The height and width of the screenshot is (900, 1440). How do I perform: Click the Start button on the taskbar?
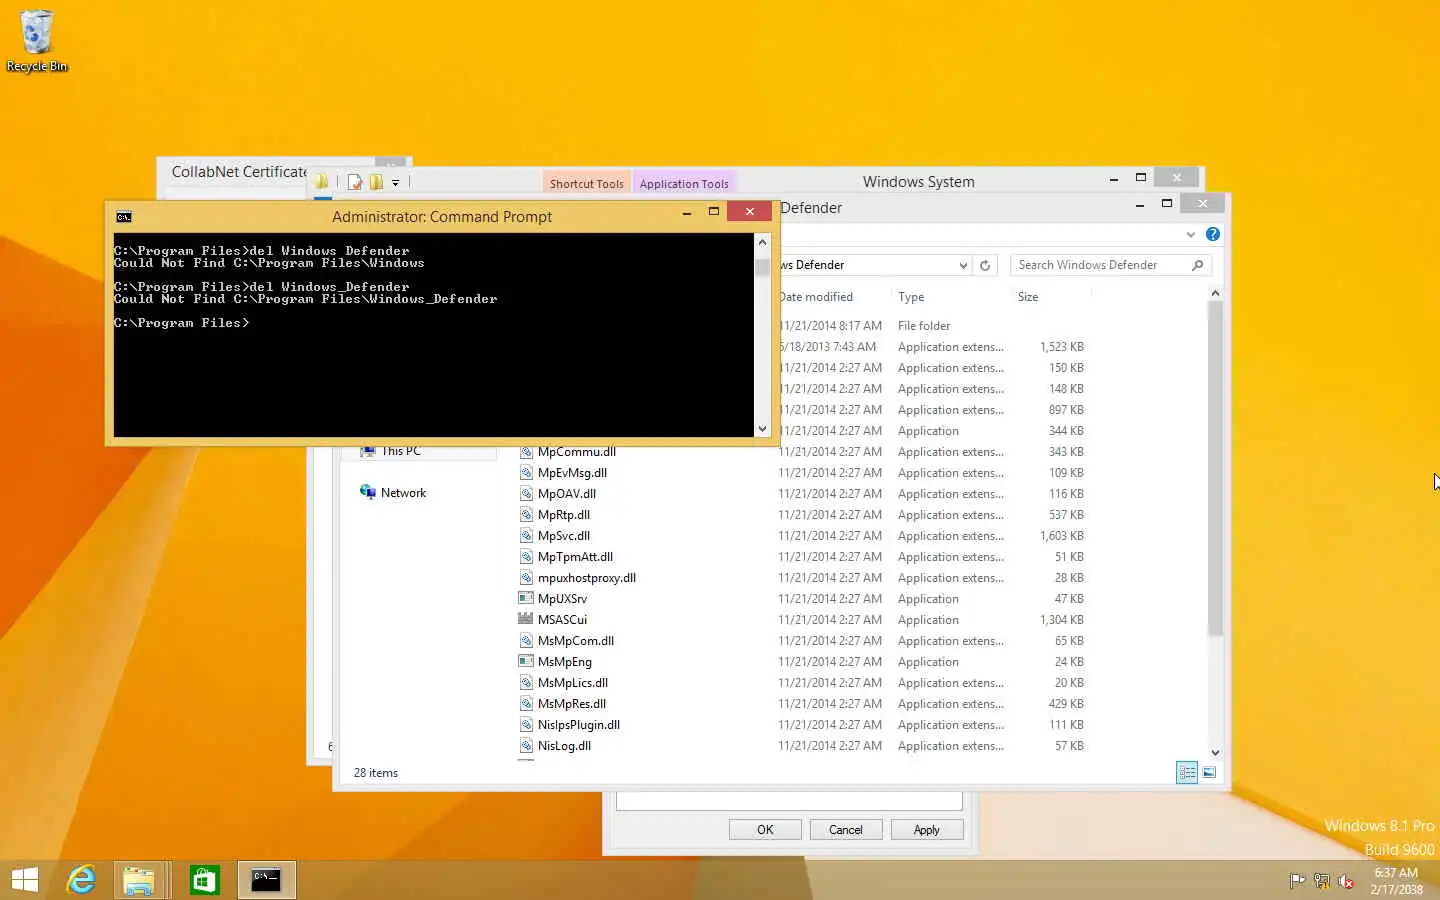(25, 880)
